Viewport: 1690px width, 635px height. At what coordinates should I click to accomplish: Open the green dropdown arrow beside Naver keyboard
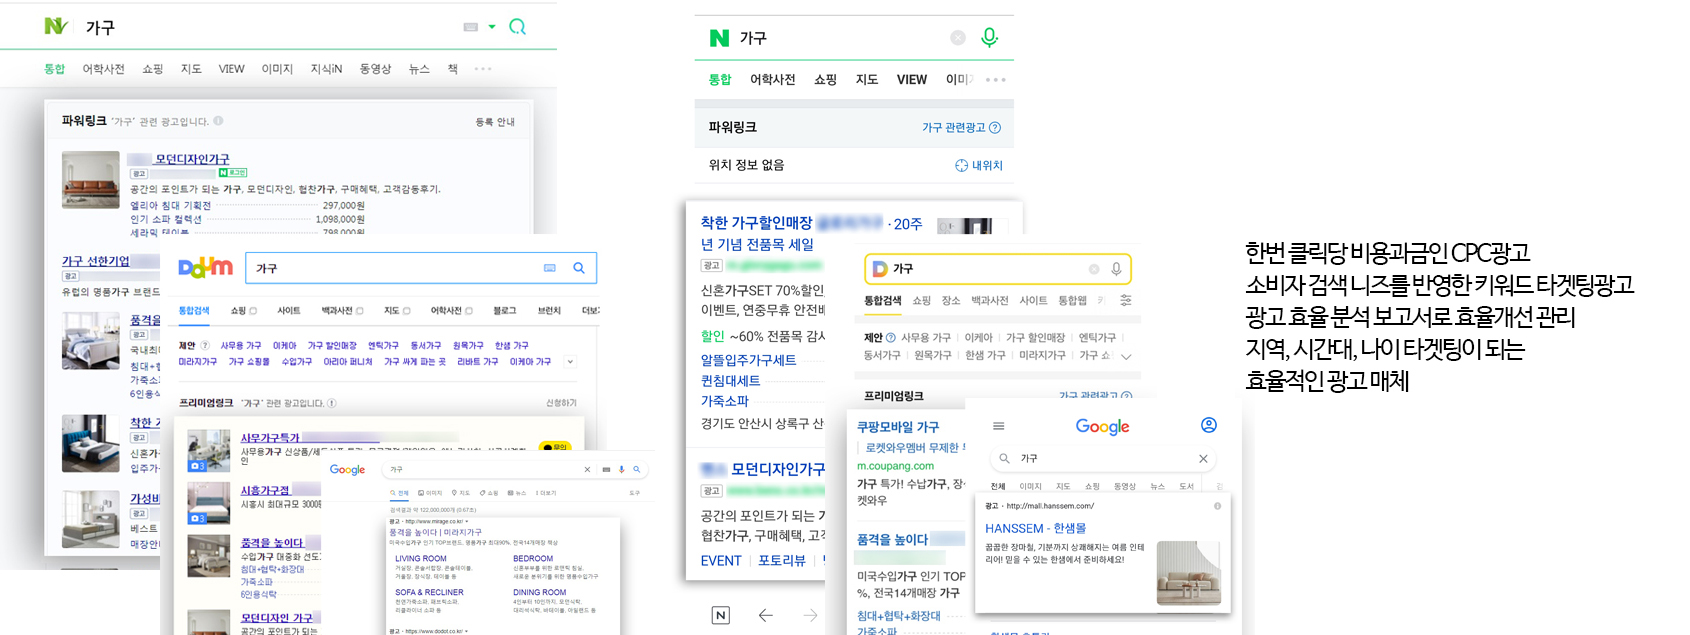click(492, 27)
